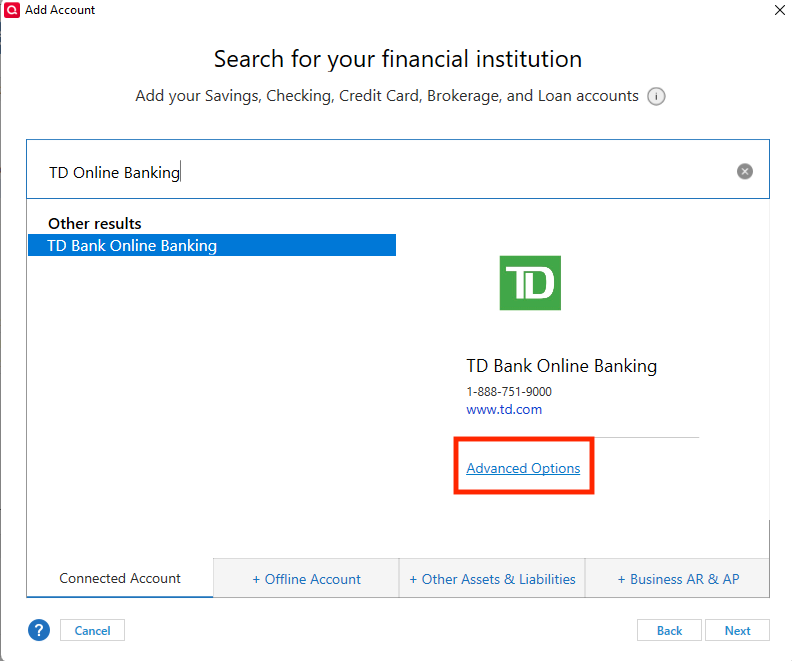Image resolution: width=792 pixels, height=661 pixels.
Task: Click the Quicken logo icon in title bar
Action: point(12,10)
